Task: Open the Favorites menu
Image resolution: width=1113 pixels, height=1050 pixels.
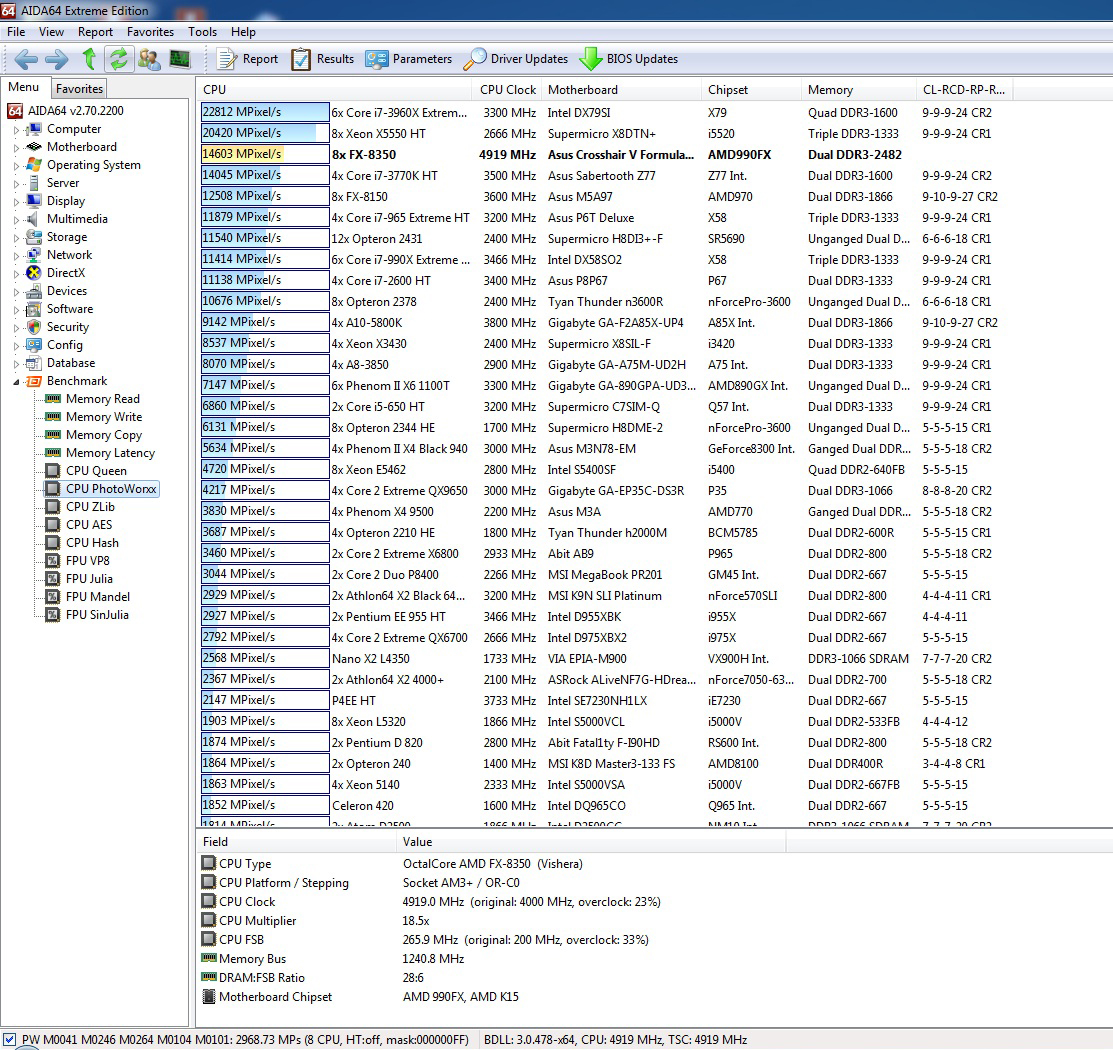Action: [150, 32]
